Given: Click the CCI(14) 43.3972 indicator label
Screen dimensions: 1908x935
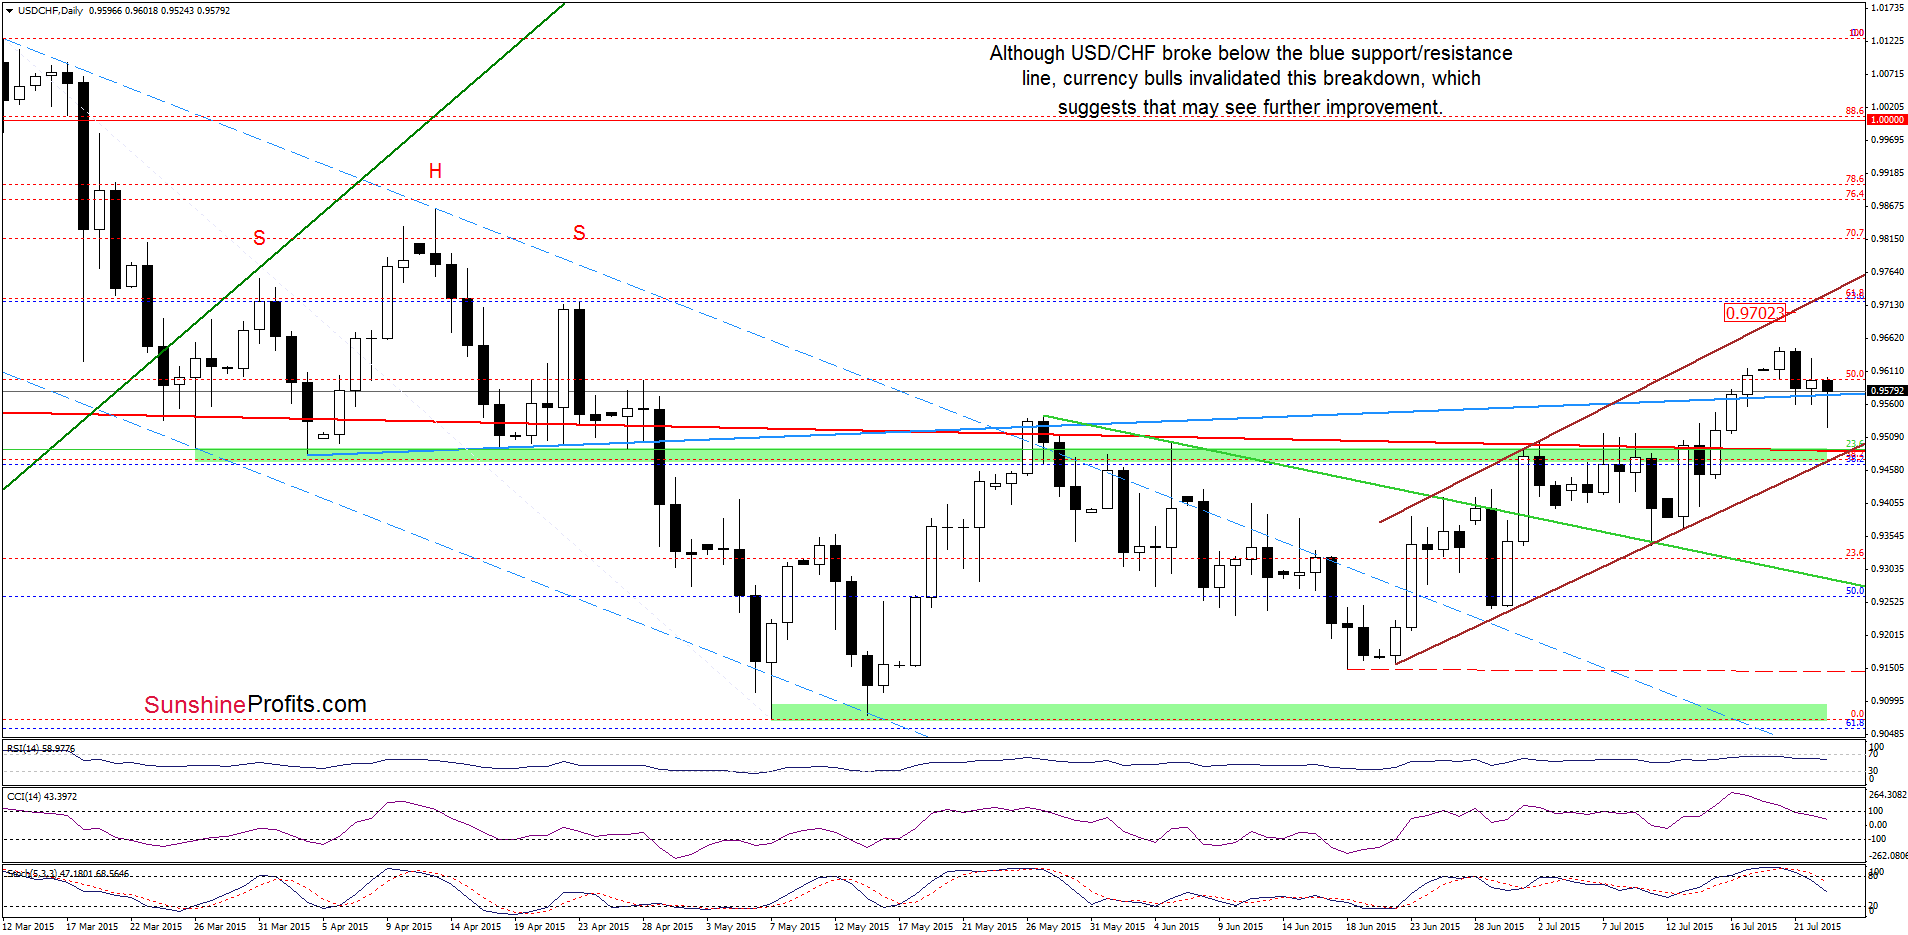Looking at the screenshot, I should (42, 797).
